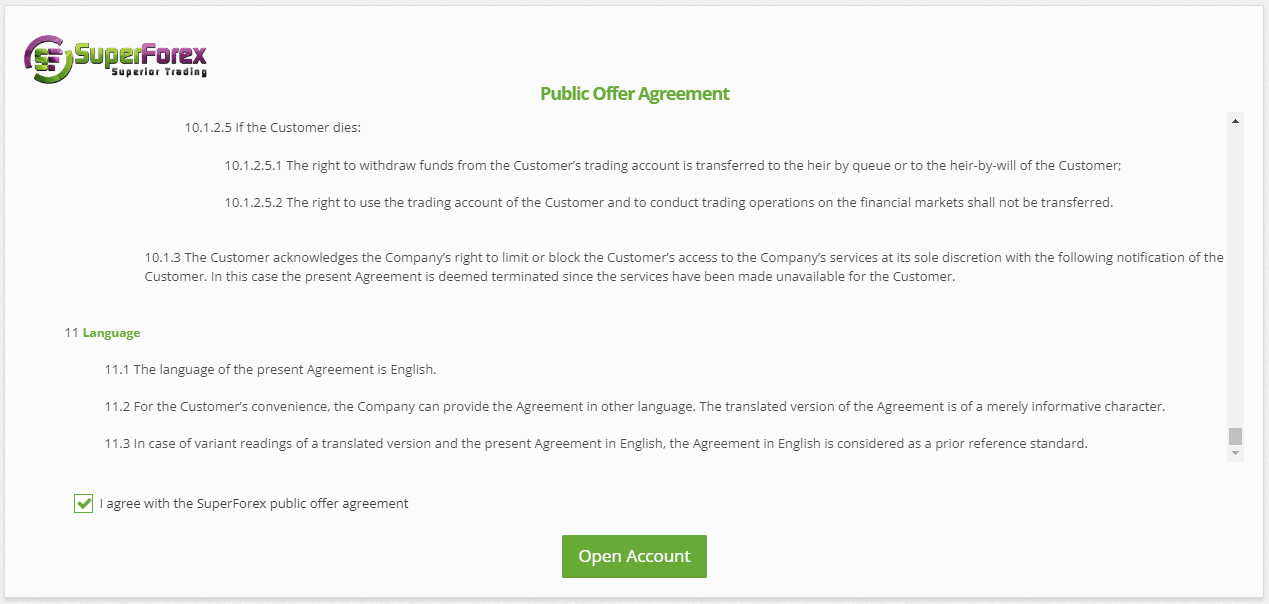The image size is (1269, 604).
Task: Click clause 10.1.2.5.2 about trading account use
Action: tap(669, 202)
